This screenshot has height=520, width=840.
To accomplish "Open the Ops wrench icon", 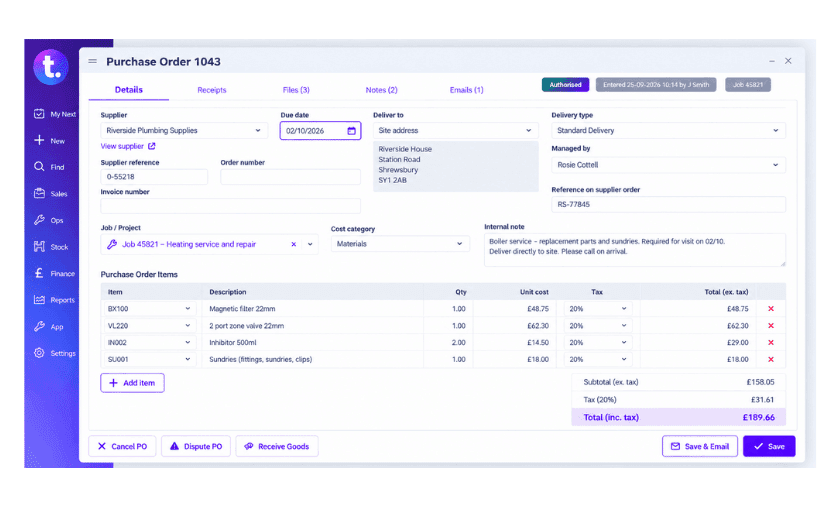I will tap(39, 220).
